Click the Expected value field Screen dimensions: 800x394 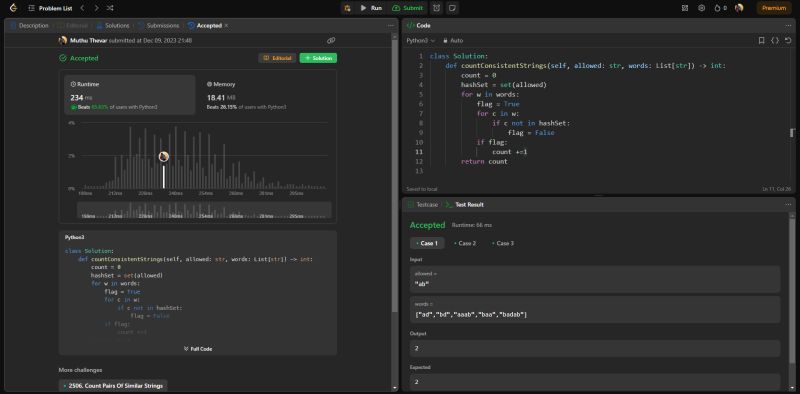[595, 382]
